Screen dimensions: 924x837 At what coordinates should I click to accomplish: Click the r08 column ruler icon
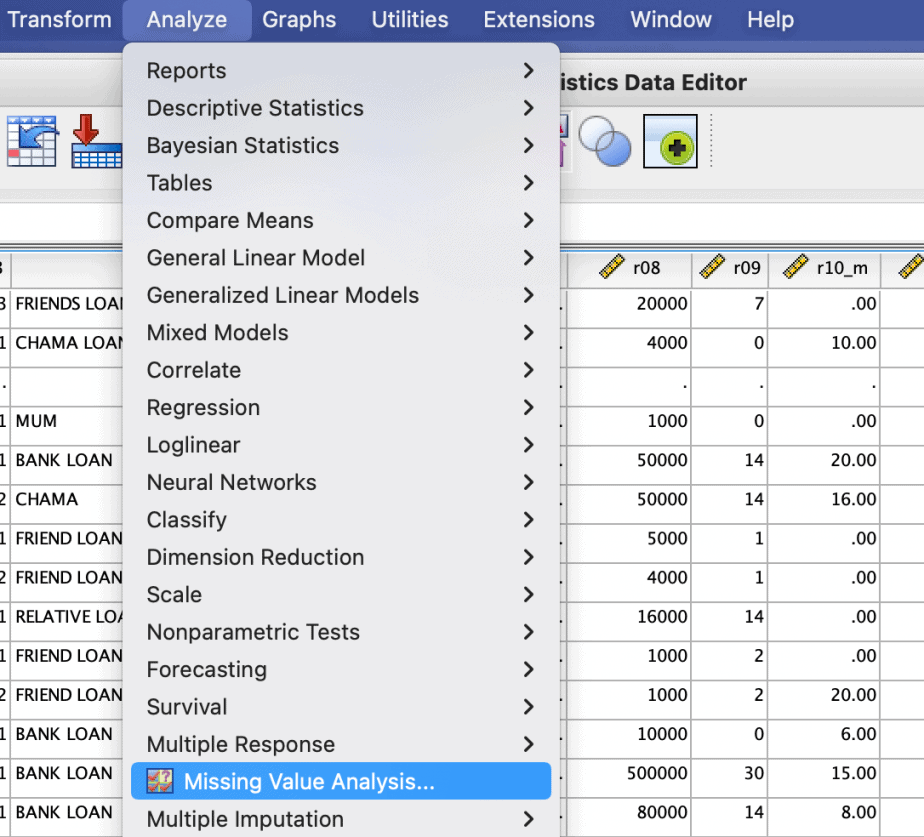pyautogui.click(x=612, y=266)
